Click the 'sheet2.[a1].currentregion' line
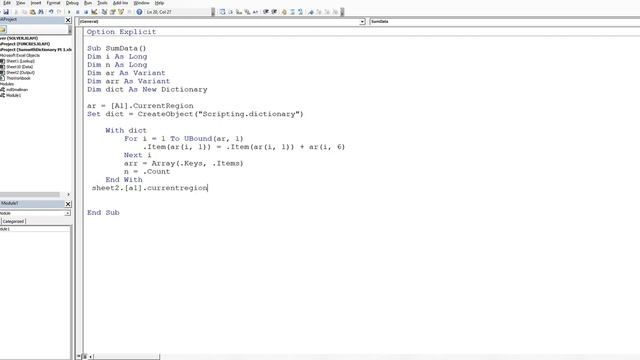Viewport: 640px width, 360px height. pyautogui.click(x=150, y=188)
